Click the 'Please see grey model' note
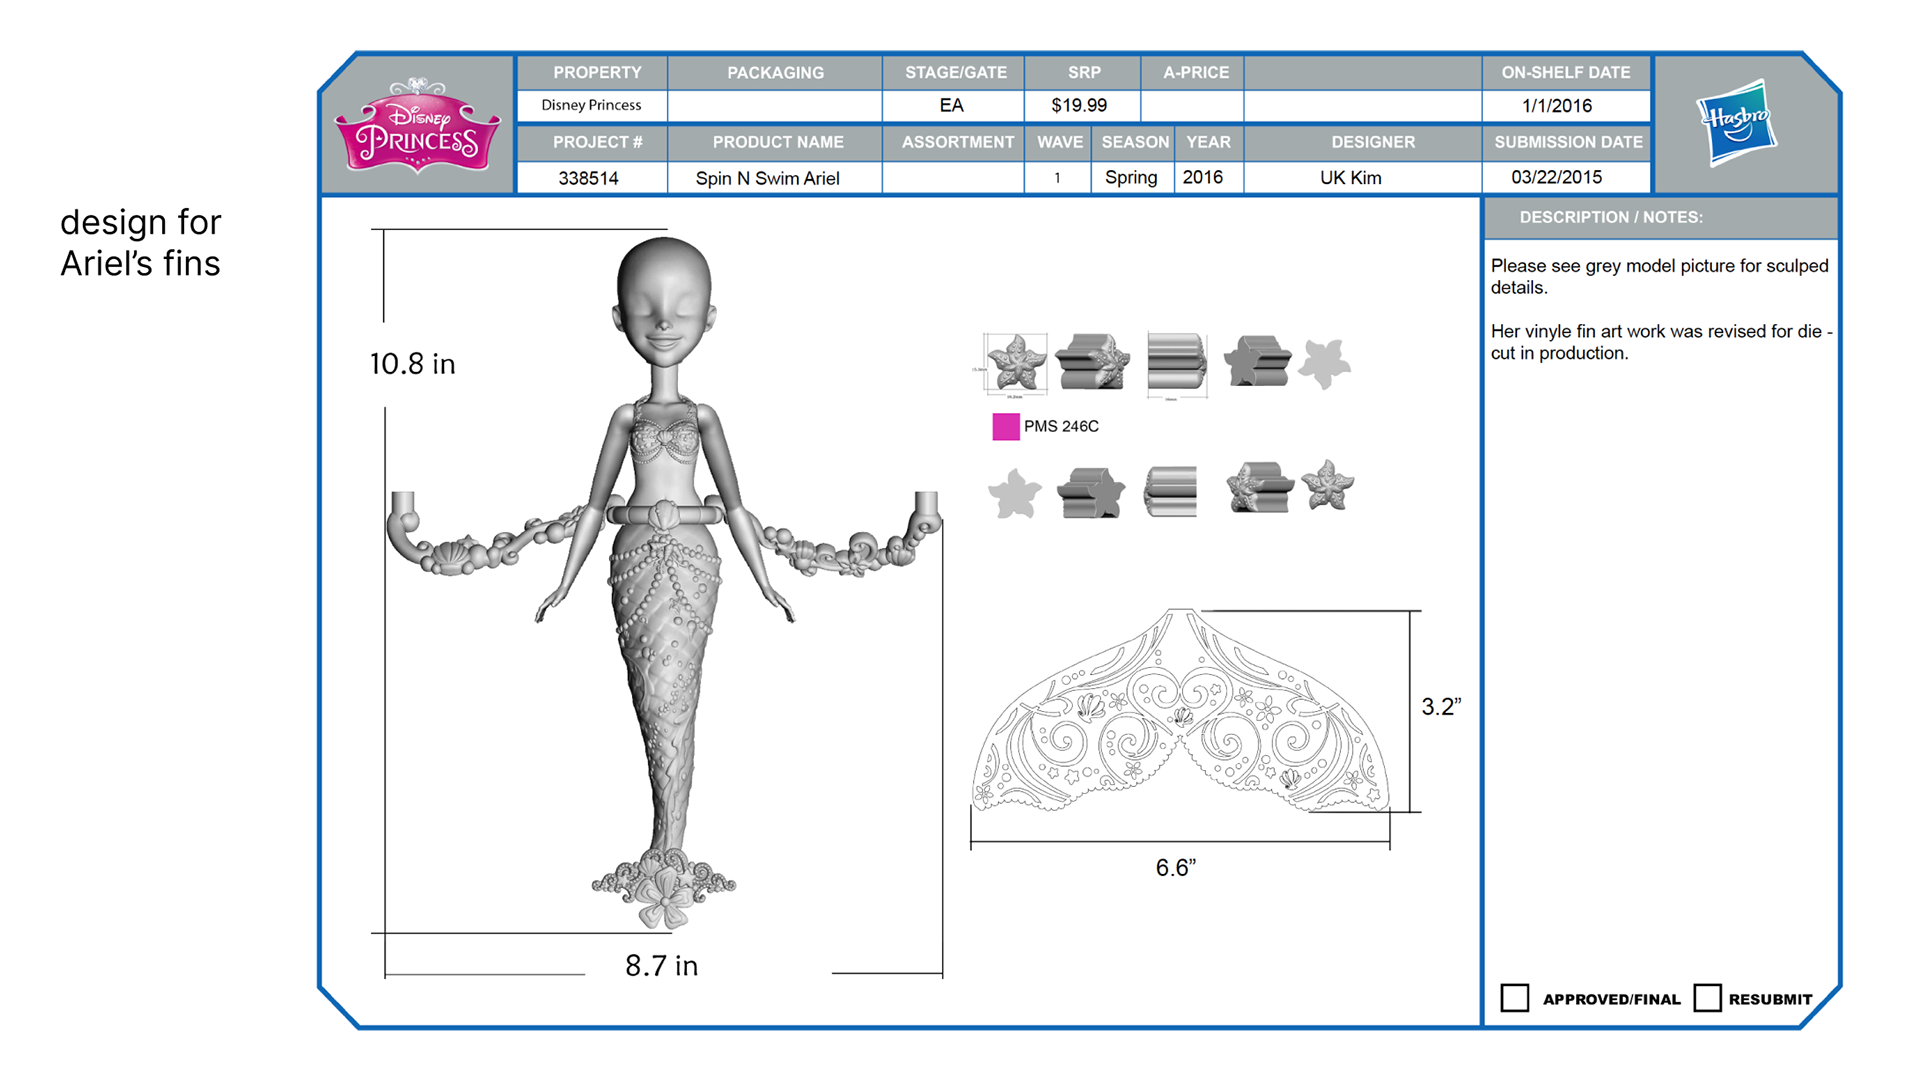This screenshot has width=1920, height=1075. 1659,276
